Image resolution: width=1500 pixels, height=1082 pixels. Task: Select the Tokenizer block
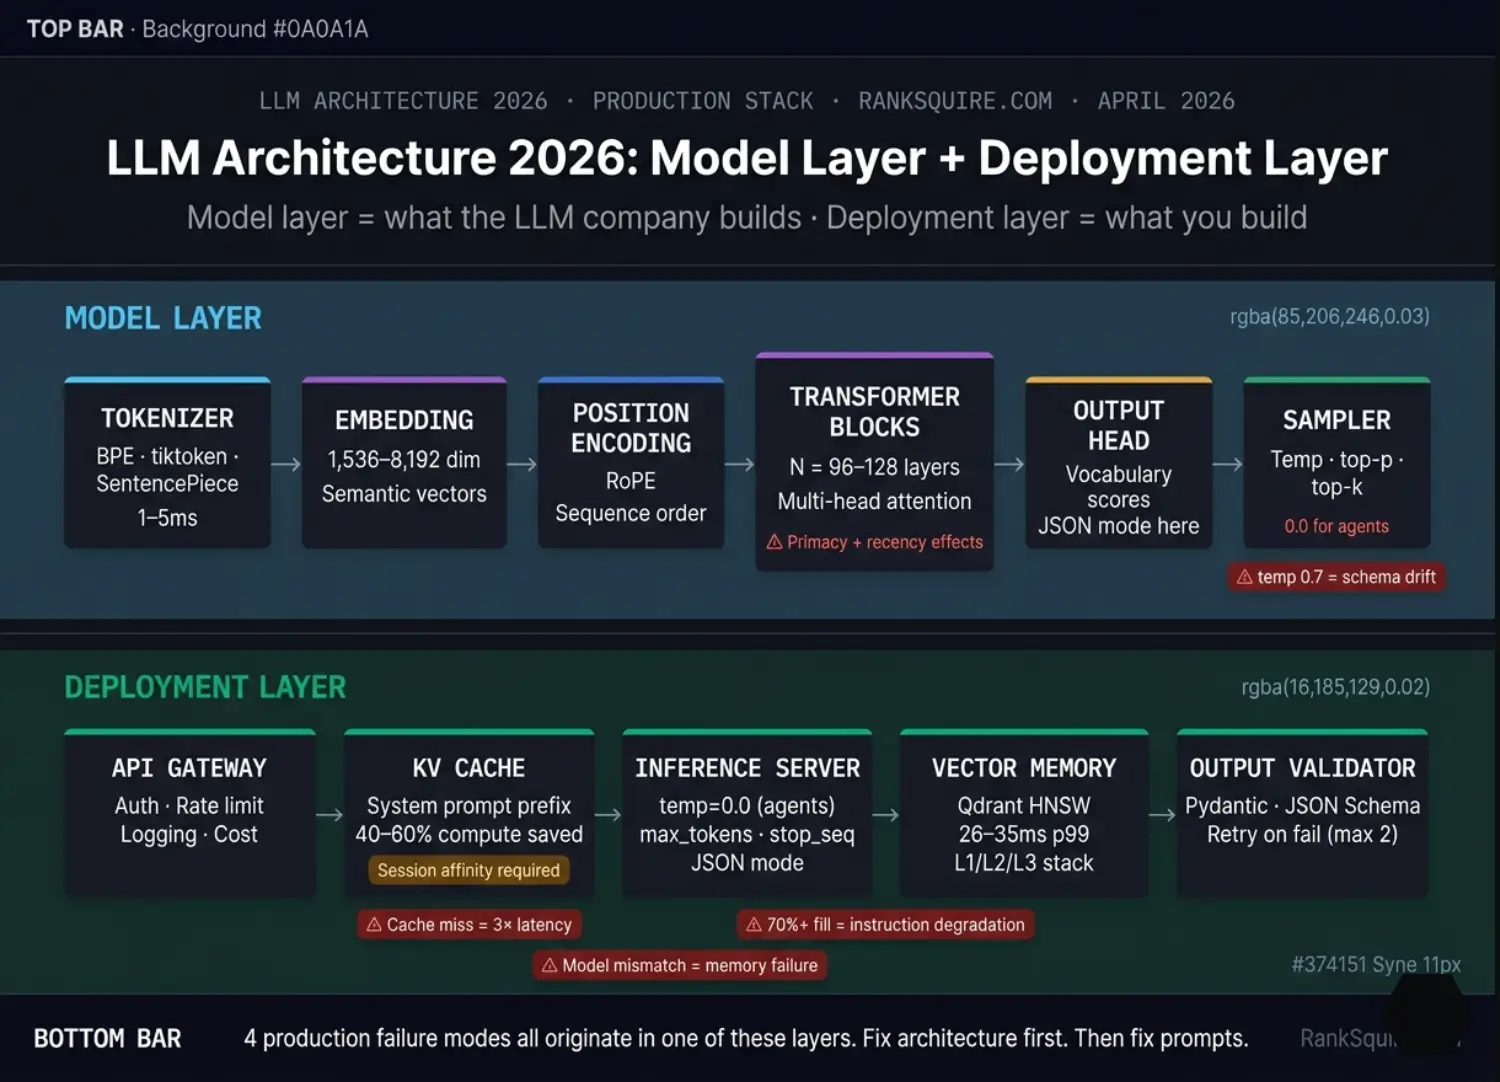(x=167, y=464)
